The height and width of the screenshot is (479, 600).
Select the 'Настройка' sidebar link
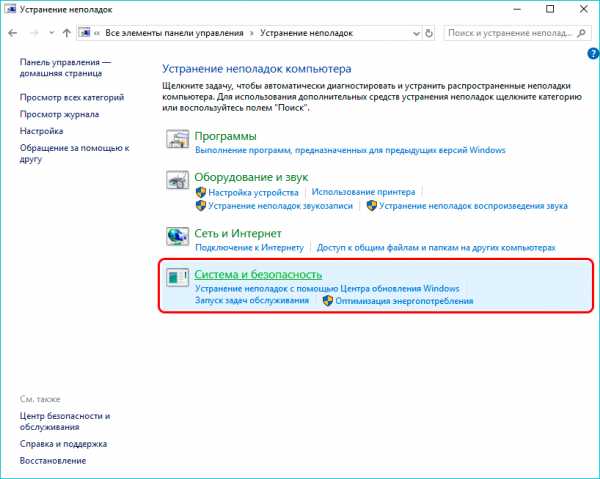pyautogui.click(x=41, y=131)
